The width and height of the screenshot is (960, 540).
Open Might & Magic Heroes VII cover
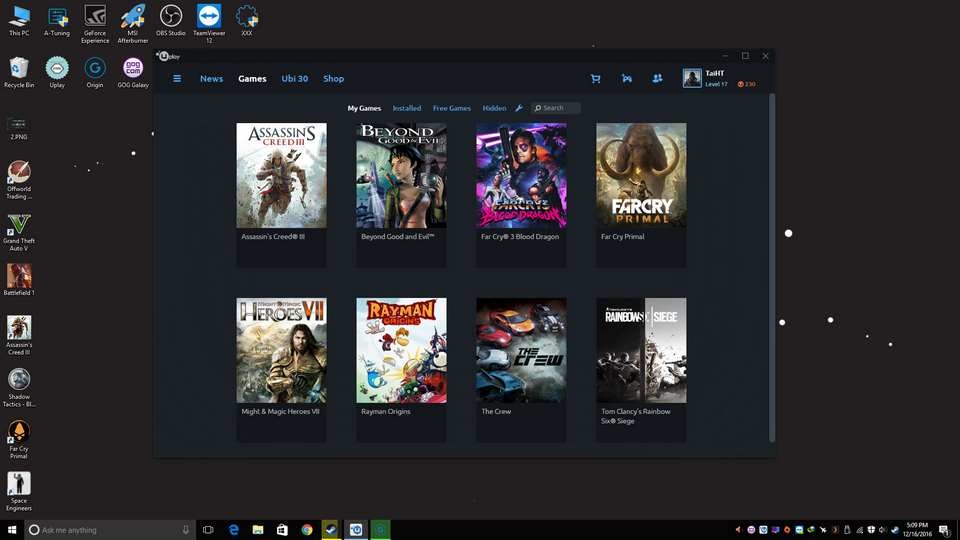[x=282, y=351]
